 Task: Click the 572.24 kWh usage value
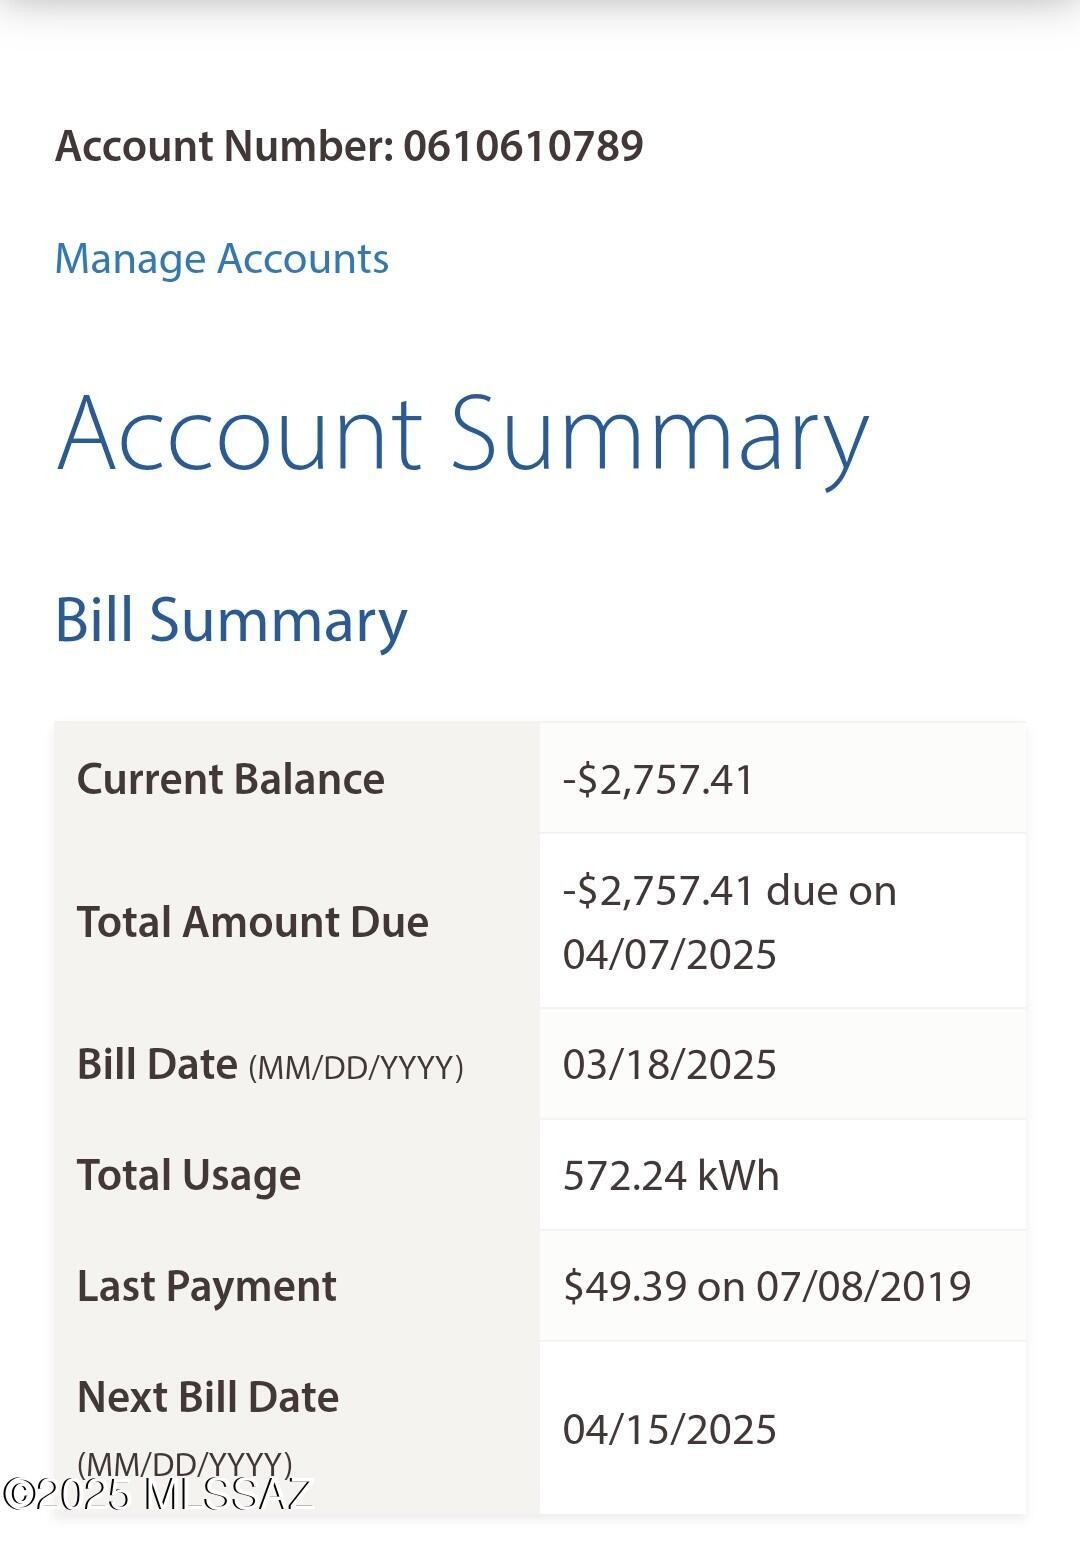click(x=671, y=1176)
